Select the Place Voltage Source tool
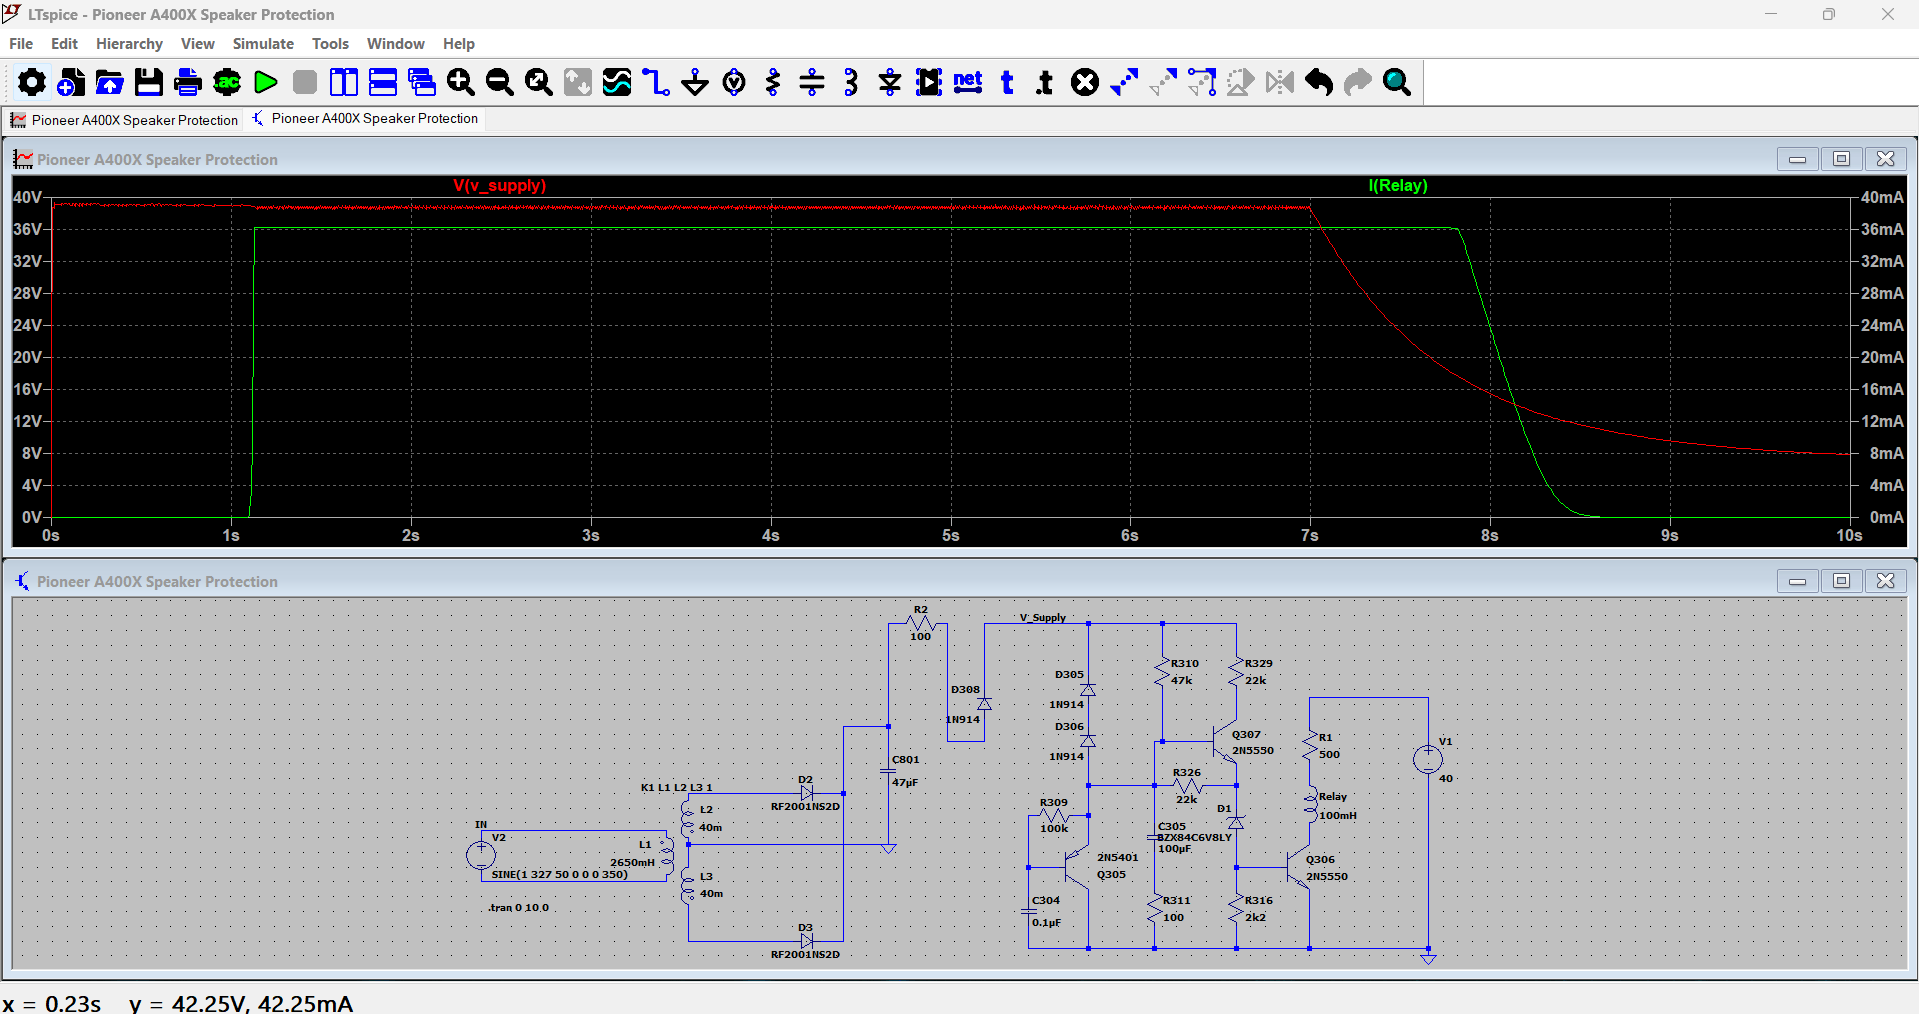1919x1014 pixels. [734, 82]
